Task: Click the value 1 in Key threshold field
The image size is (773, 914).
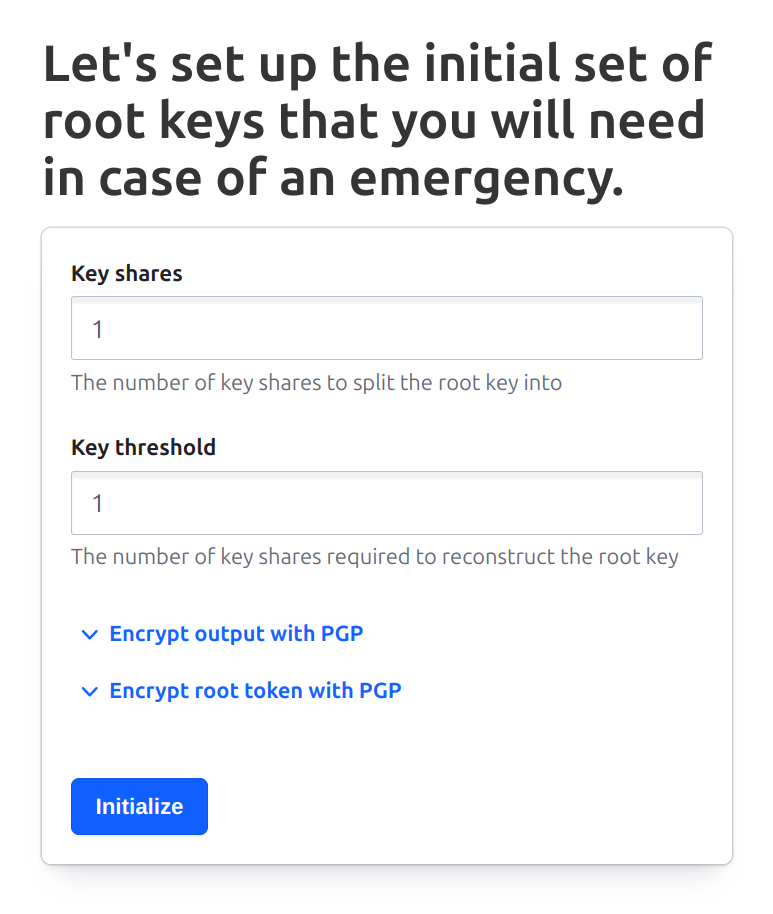Action: point(97,504)
